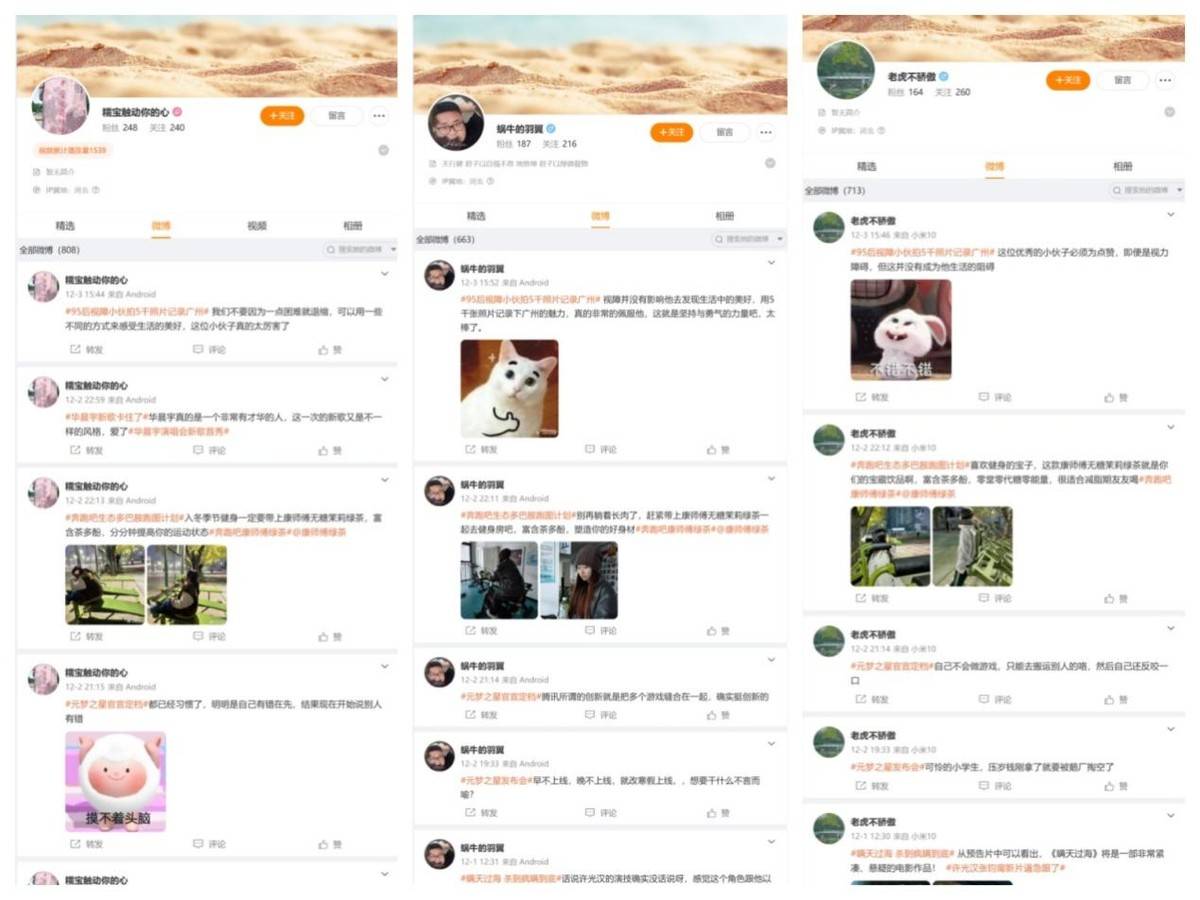The image size is (1200, 900).
Task: Like the 蜗牛的羽翼 gym photos post
Action: pyautogui.click(x=718, y=631)
